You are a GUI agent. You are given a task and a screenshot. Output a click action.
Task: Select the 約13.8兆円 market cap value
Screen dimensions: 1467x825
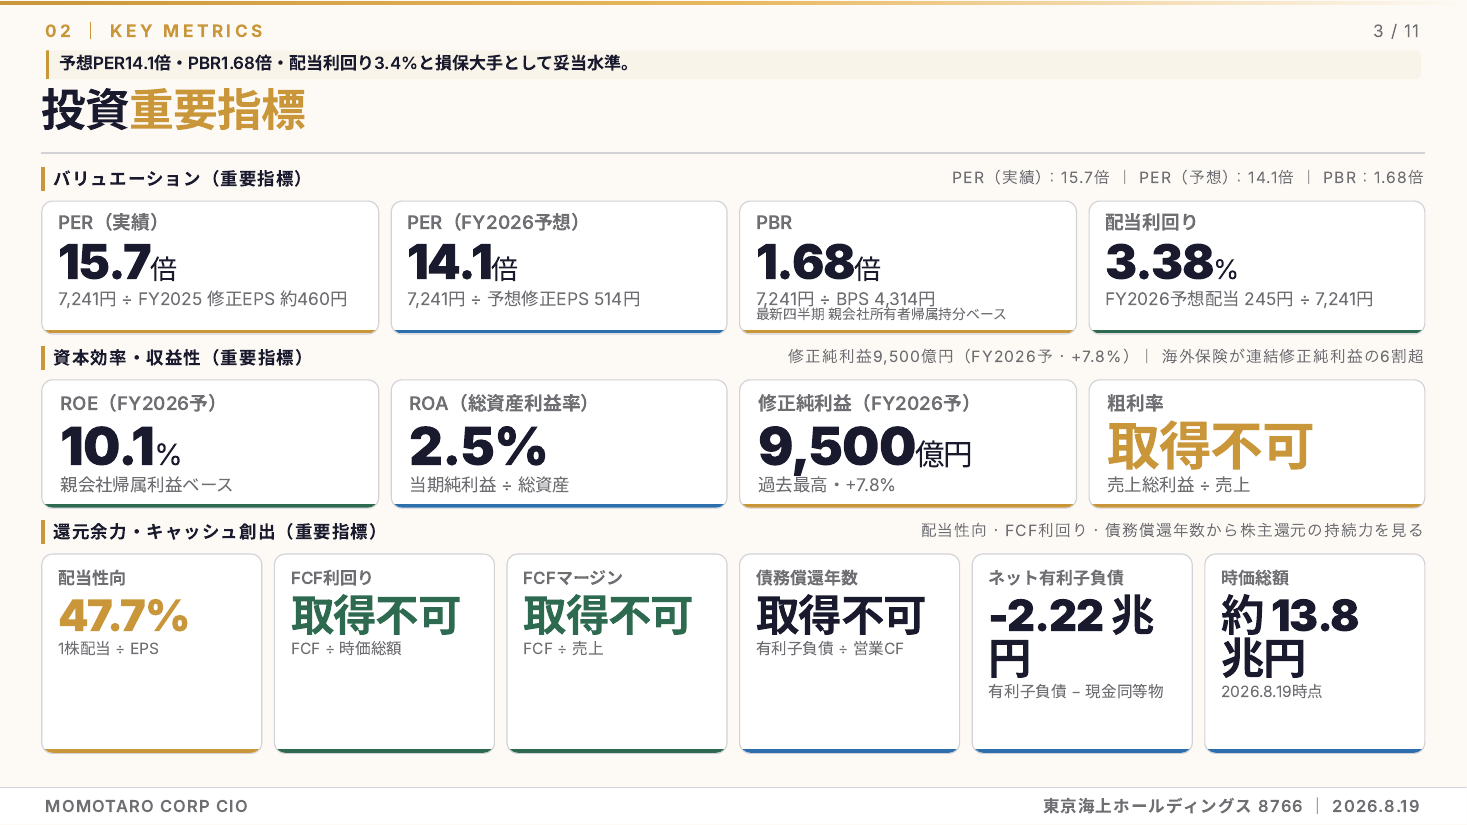(x=1290, y=638)
